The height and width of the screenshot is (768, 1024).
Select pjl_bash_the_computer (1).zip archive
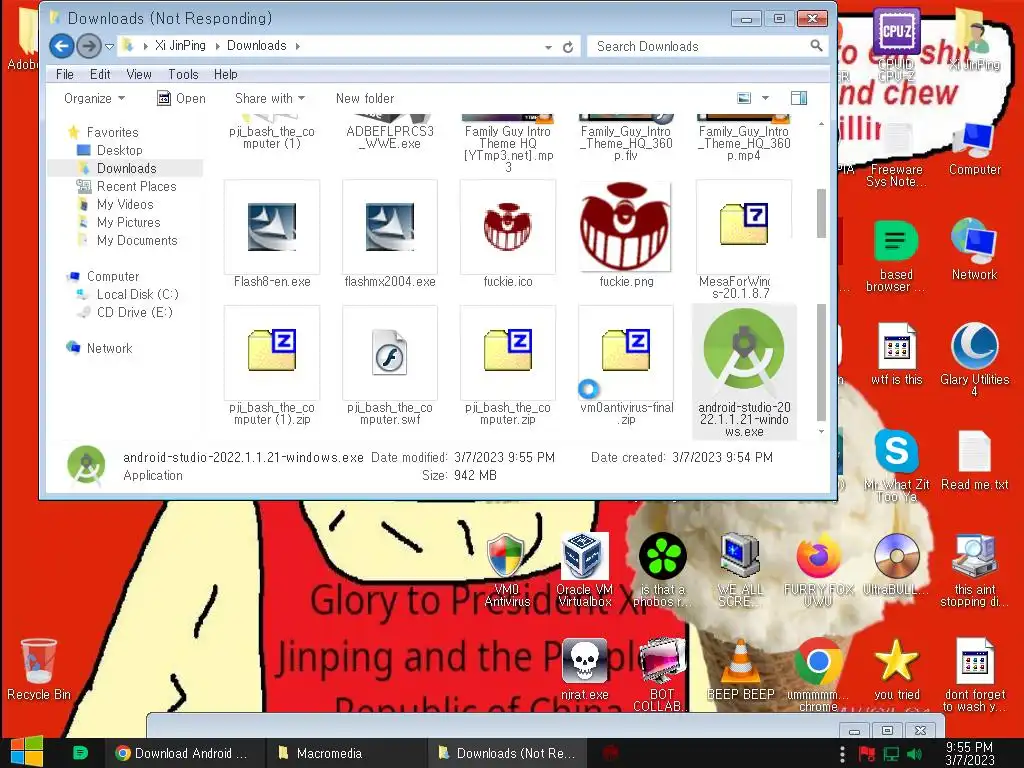272,350
